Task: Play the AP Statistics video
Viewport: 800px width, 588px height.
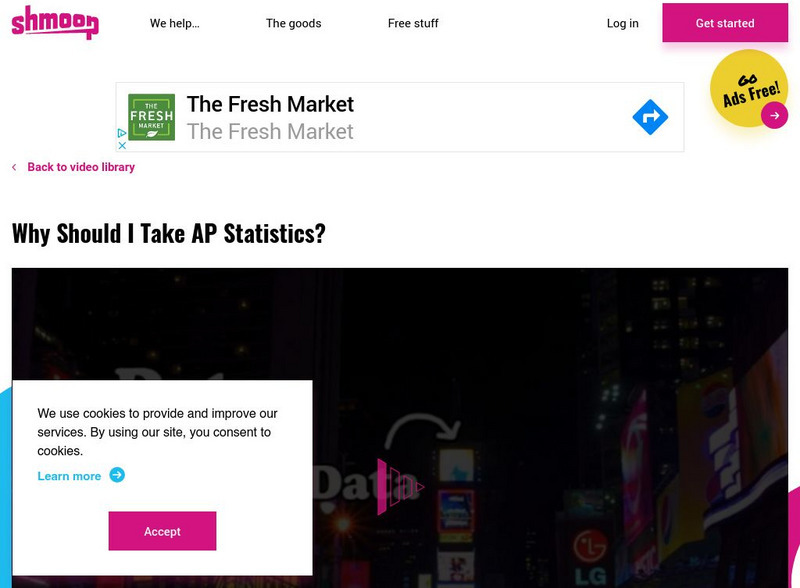Action: 399,487
